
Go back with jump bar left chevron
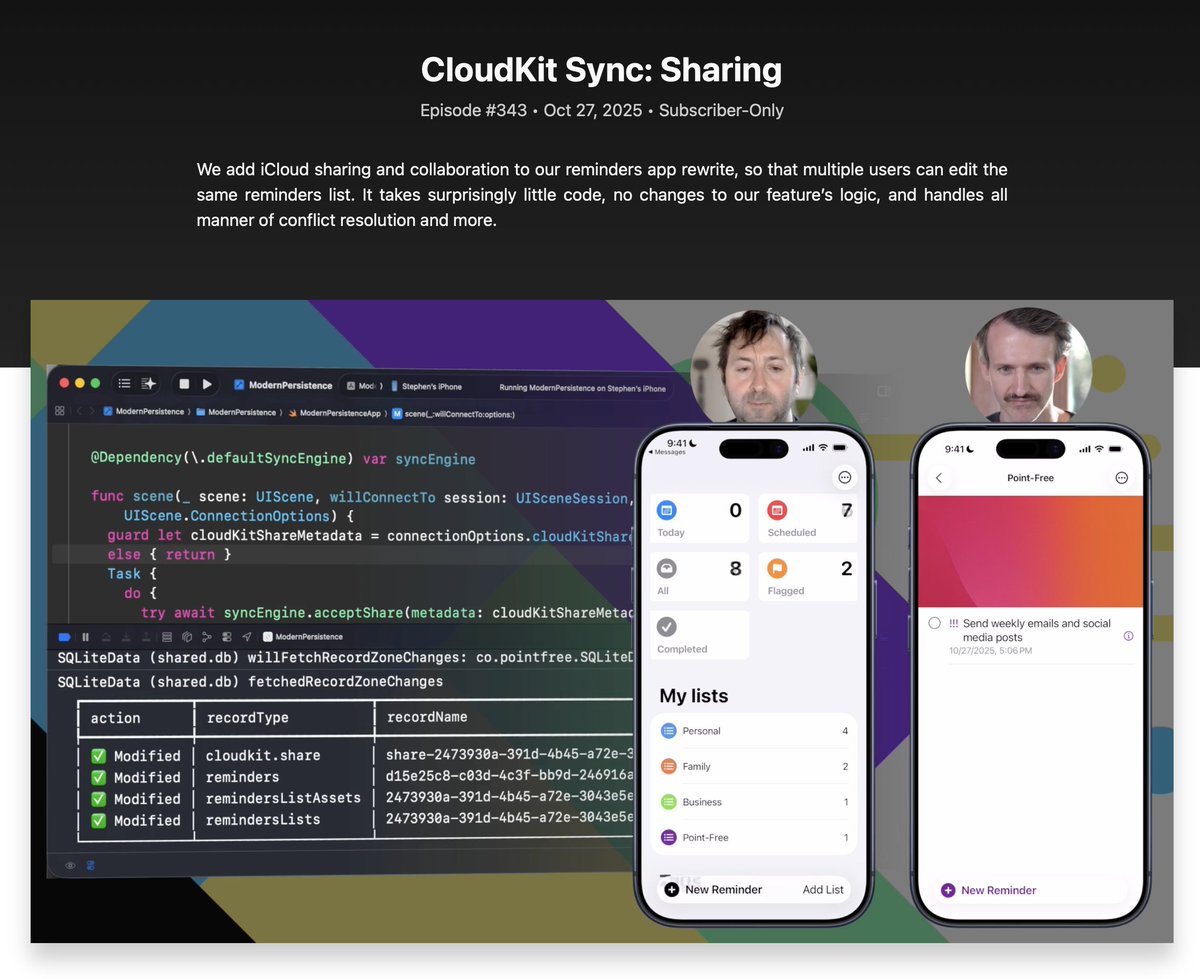(79, 411)
